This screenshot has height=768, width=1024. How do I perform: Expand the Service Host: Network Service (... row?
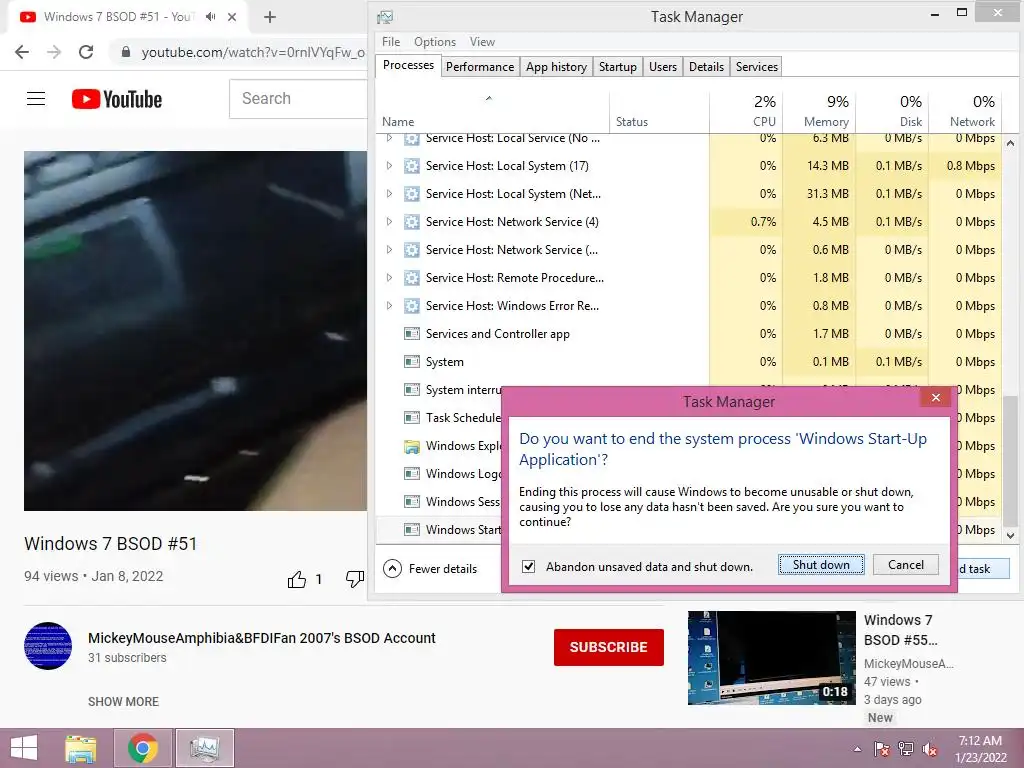tap(389, 250)
